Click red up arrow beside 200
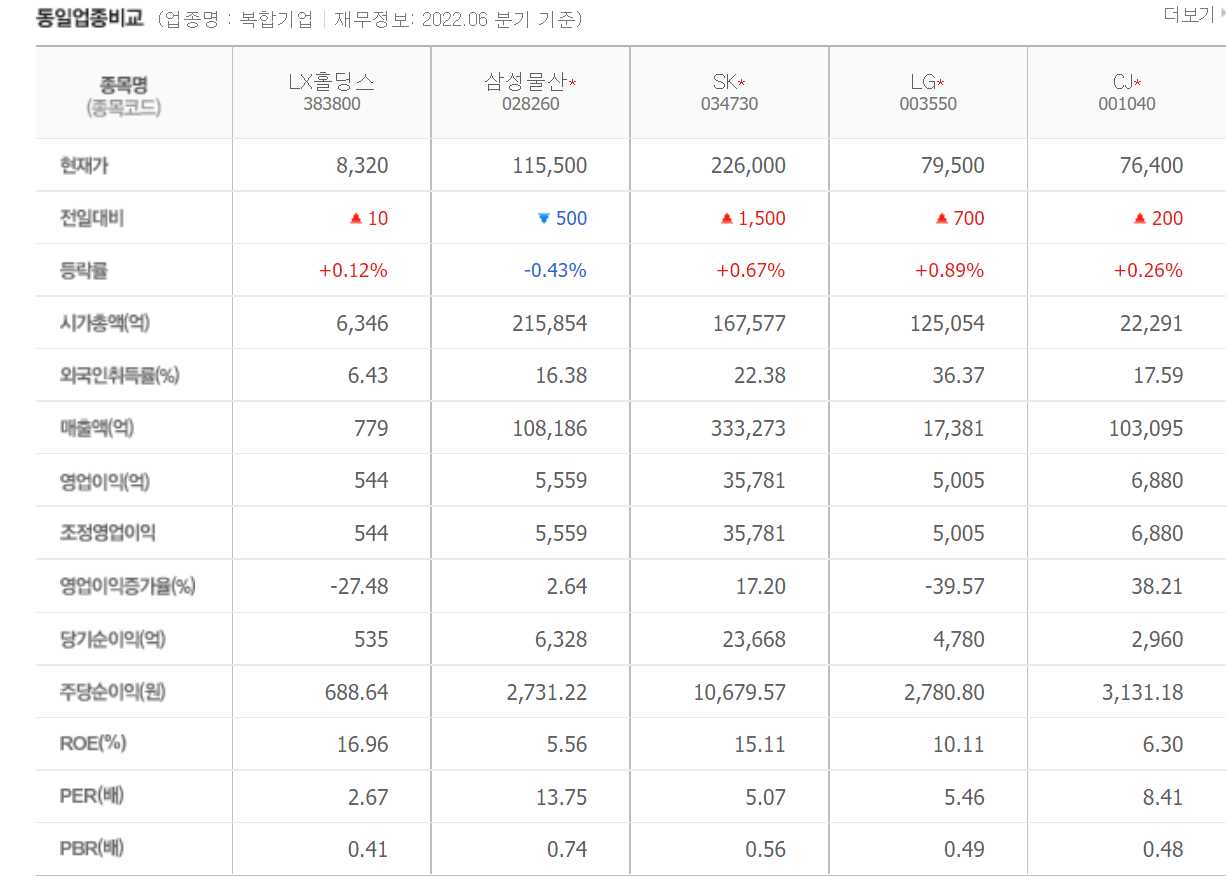This screenshot has height=881, width=1228. pyautogui.click(x=1140, y=218)
